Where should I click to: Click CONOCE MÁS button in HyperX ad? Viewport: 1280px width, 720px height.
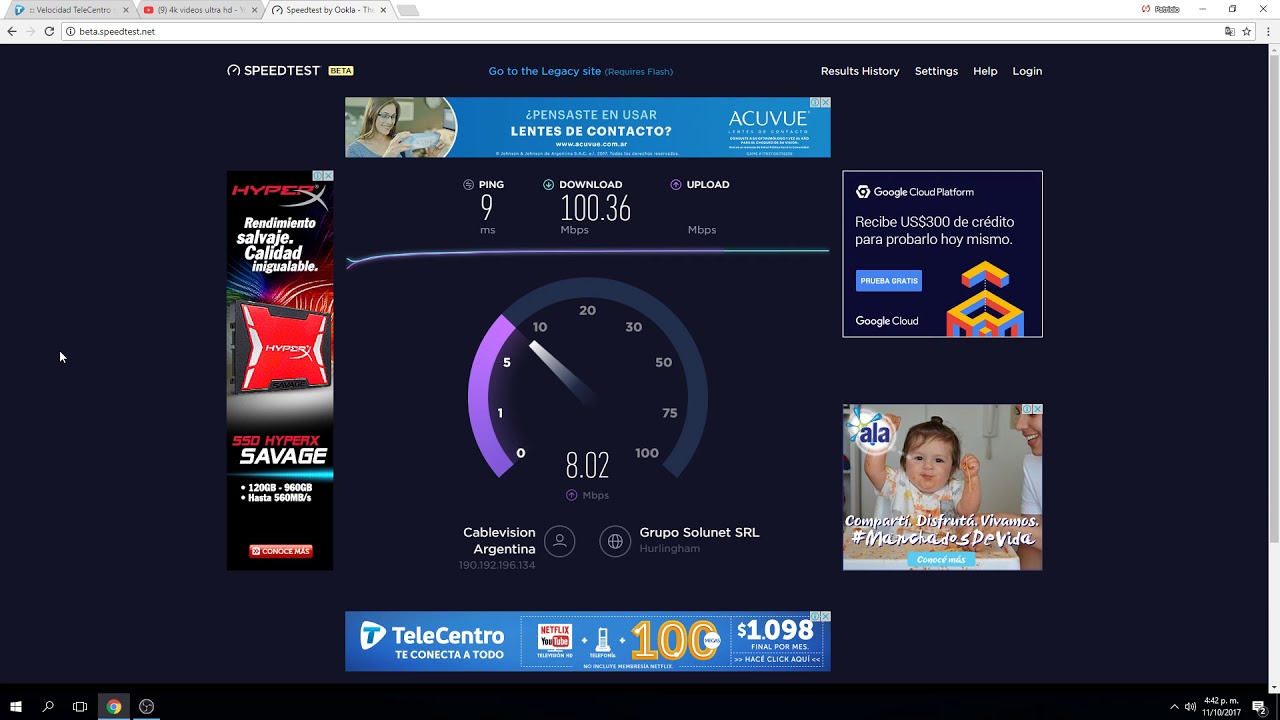tap(281, 551)
